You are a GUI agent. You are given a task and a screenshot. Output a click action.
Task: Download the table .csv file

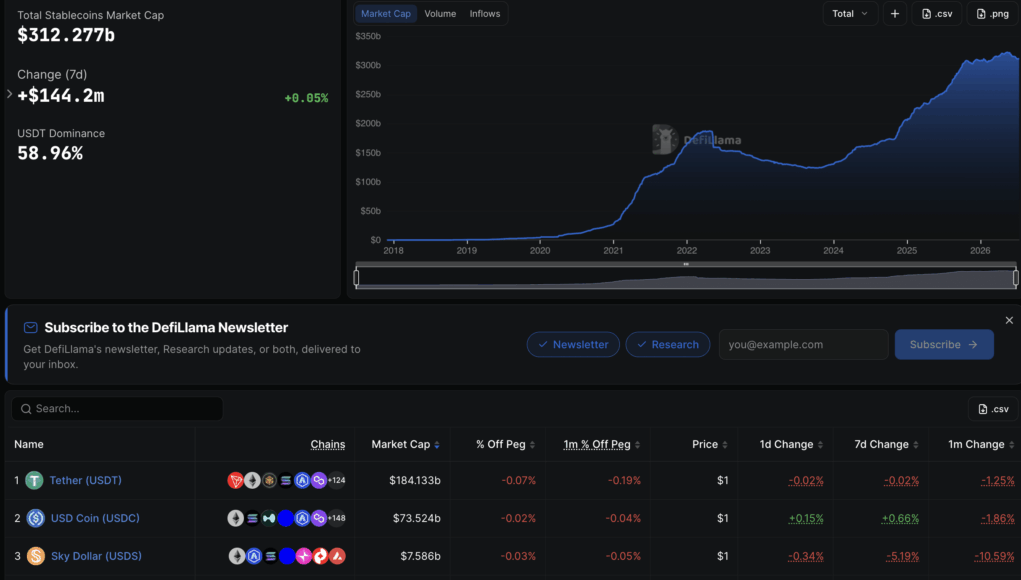pyautogui.click(x=993, y=409)
